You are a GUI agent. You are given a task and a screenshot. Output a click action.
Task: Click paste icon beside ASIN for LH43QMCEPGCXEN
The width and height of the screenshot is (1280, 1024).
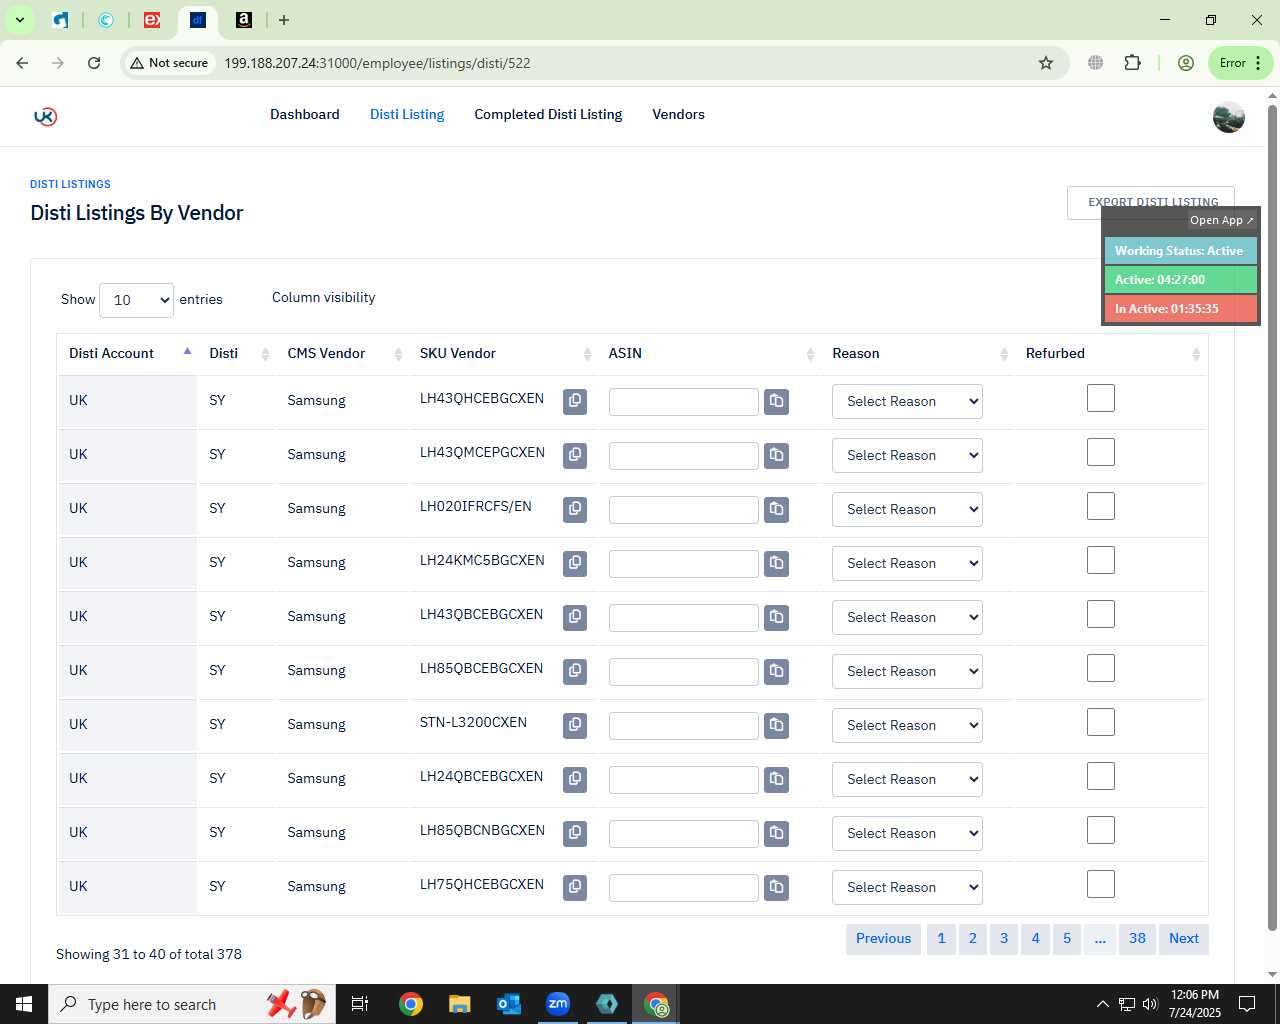776,455
